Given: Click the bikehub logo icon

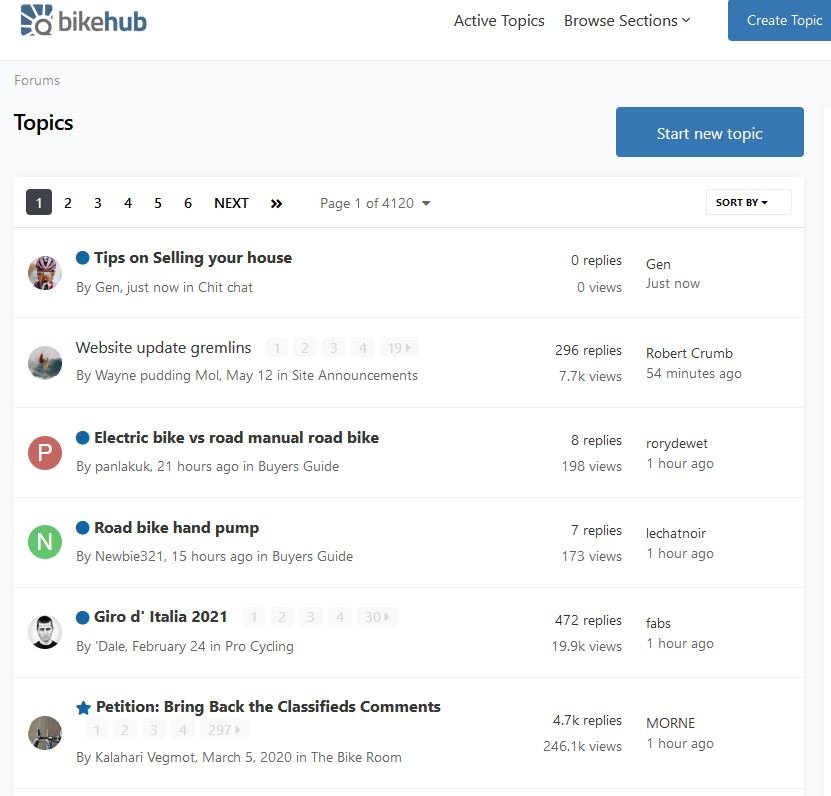Looking at the screenshot, I should (38, 20).
